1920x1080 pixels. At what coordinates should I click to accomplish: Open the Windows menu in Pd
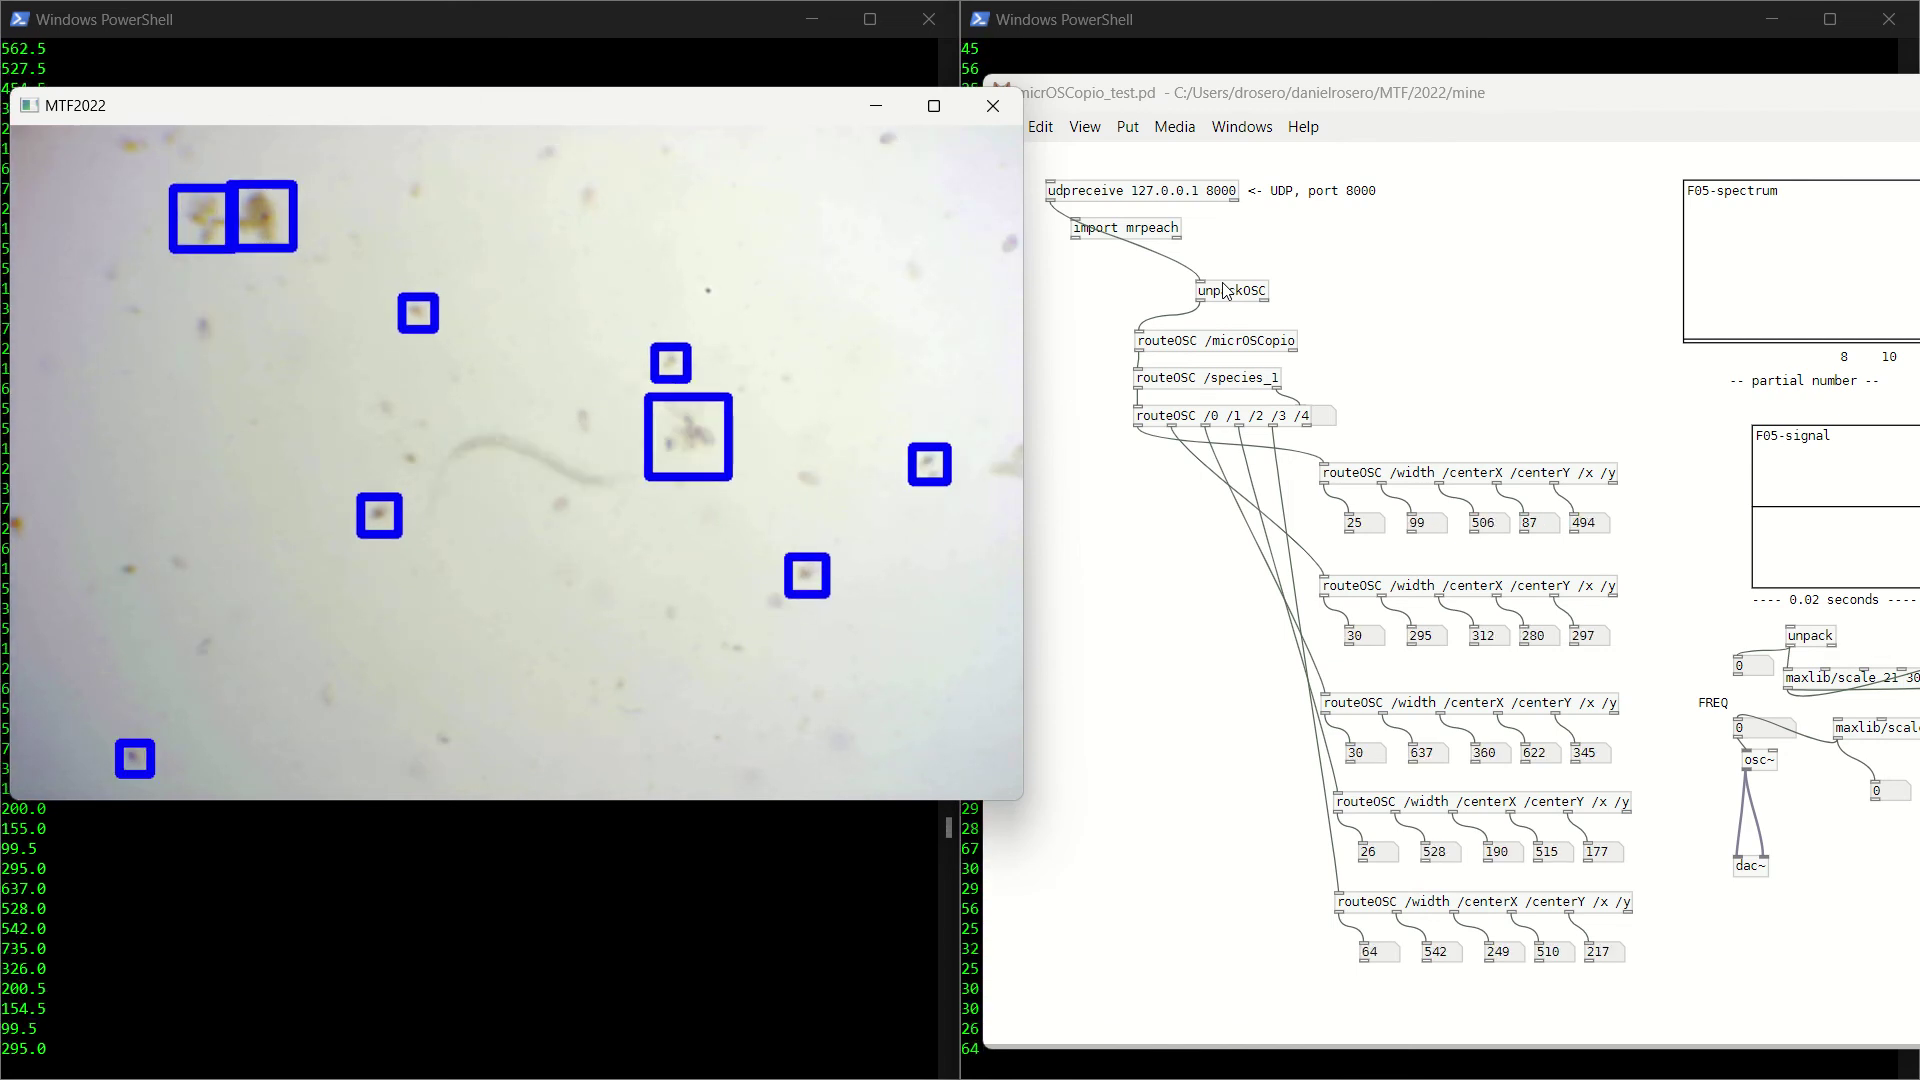pyautogui.click(x=1241, y=127)
